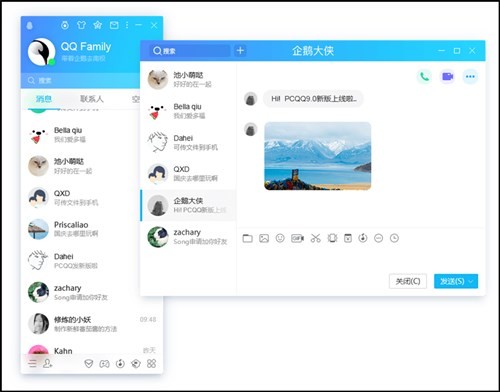Click the add contact icon at bottom

tap(48, 363)
